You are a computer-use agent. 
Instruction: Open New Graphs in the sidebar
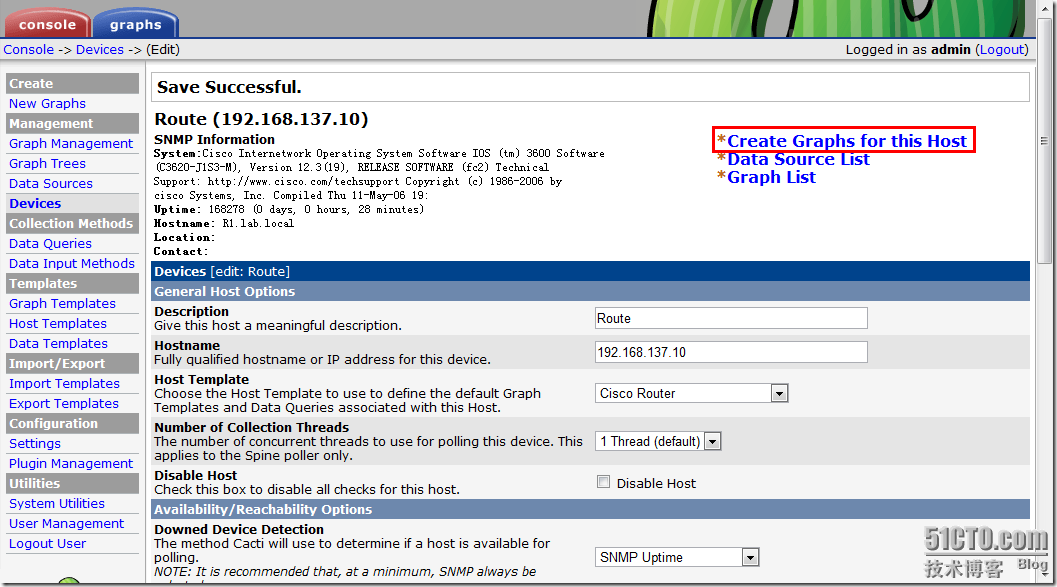(x=47, y=104)
